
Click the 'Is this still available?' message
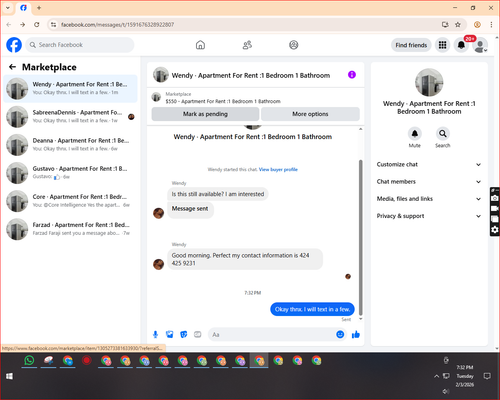218,194
